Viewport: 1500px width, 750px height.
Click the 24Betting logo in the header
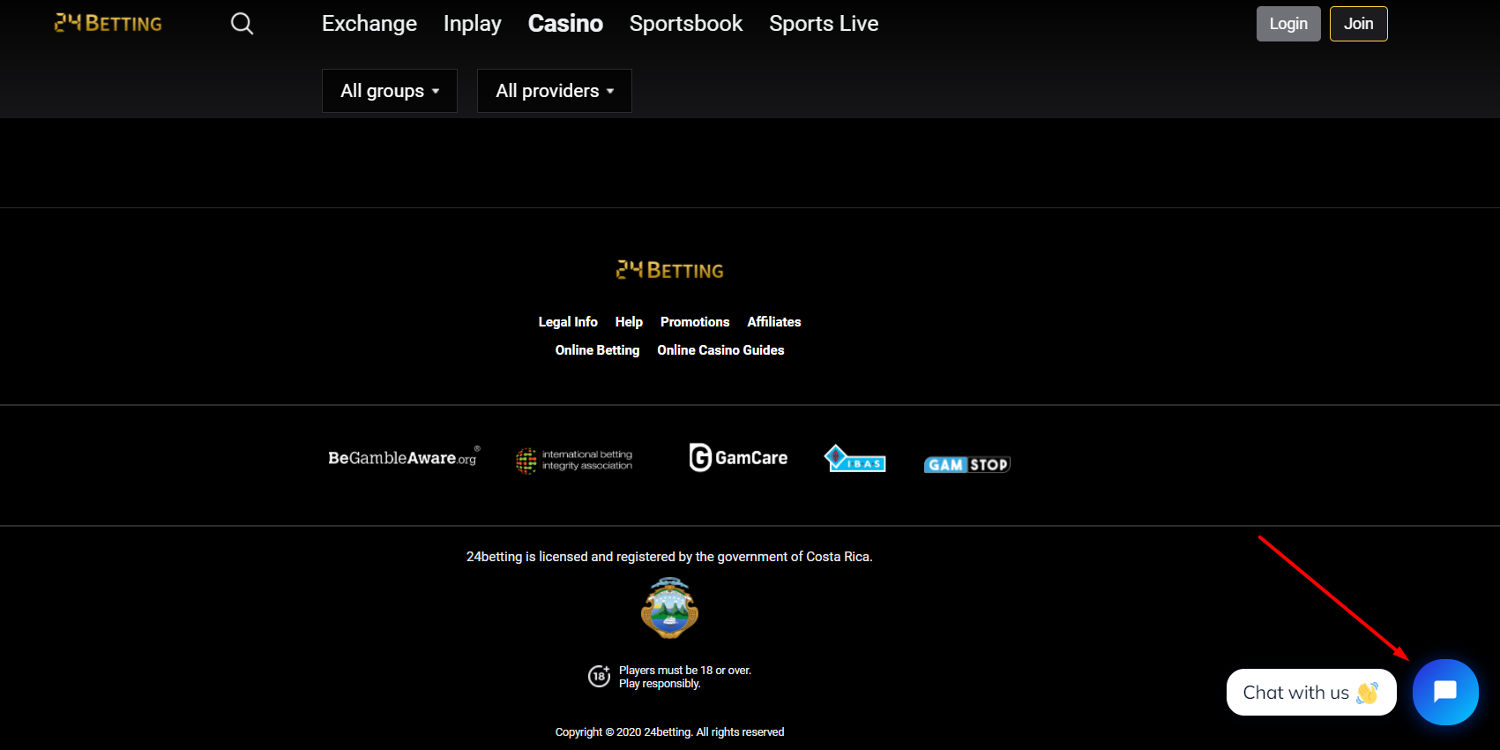[x=108, y=23]
